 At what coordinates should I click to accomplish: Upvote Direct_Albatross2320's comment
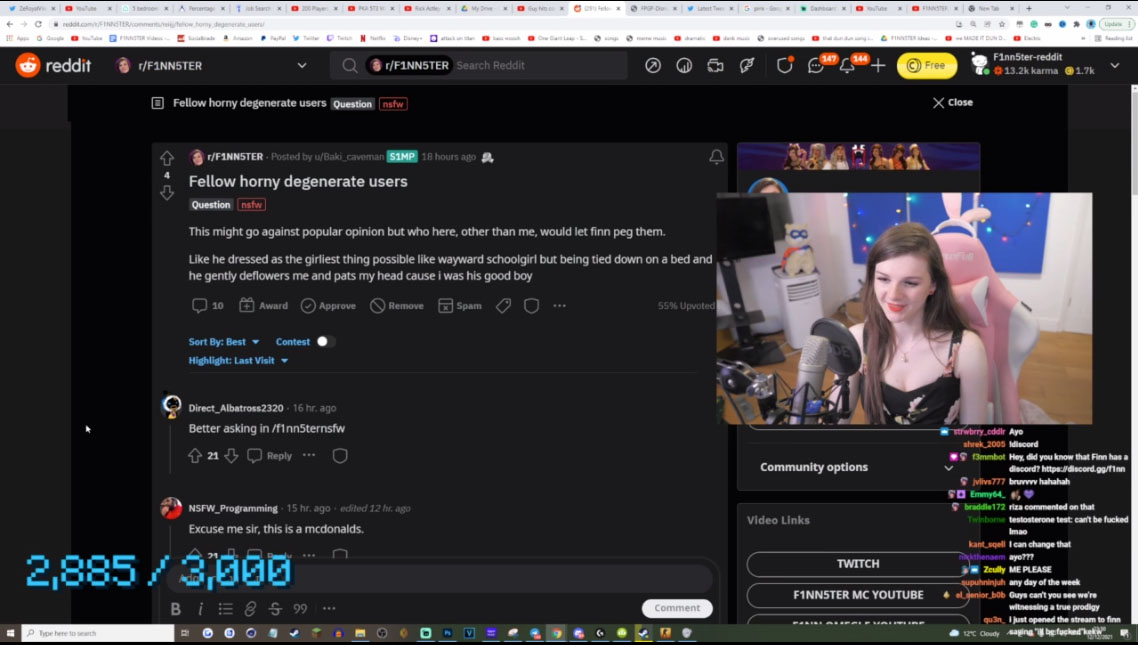(195, 456)
